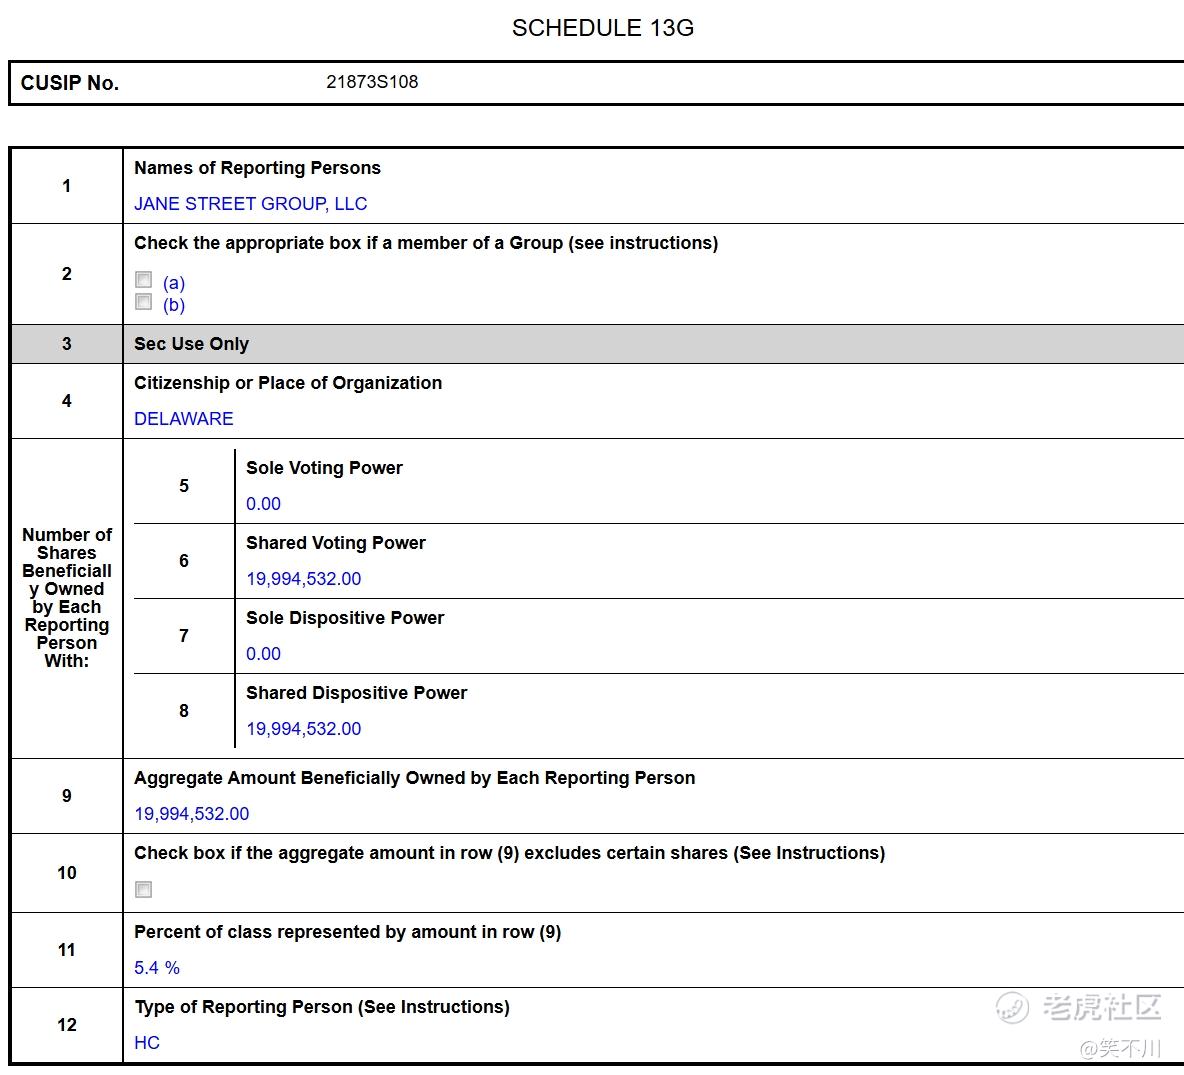This screenshot has width=1184, height=1075.
Task: Click row number 4 beside Citizenship
Action: click(x=66, y=401)
